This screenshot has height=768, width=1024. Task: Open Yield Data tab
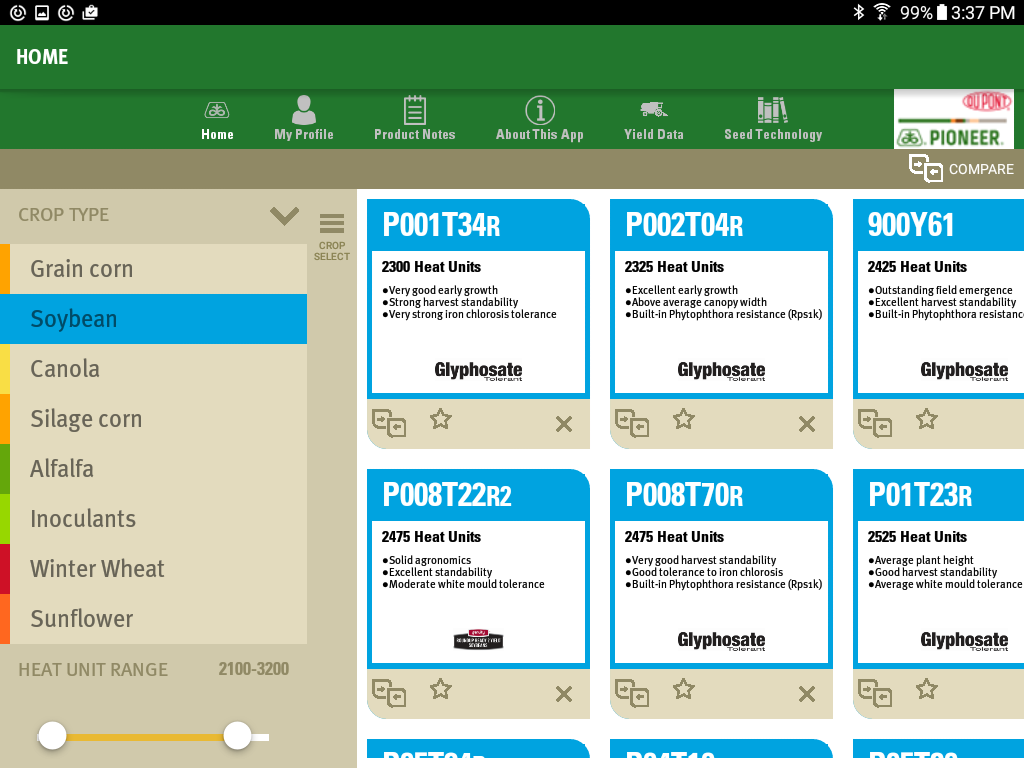(x=653, y=121)
